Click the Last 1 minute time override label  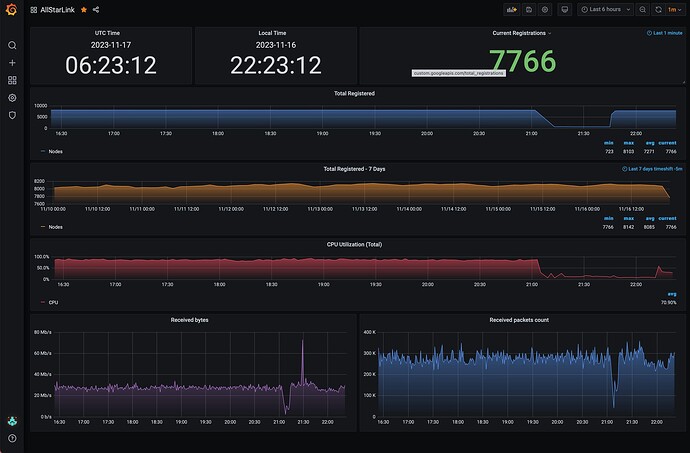pyautogui.click(x=664, y=33)
